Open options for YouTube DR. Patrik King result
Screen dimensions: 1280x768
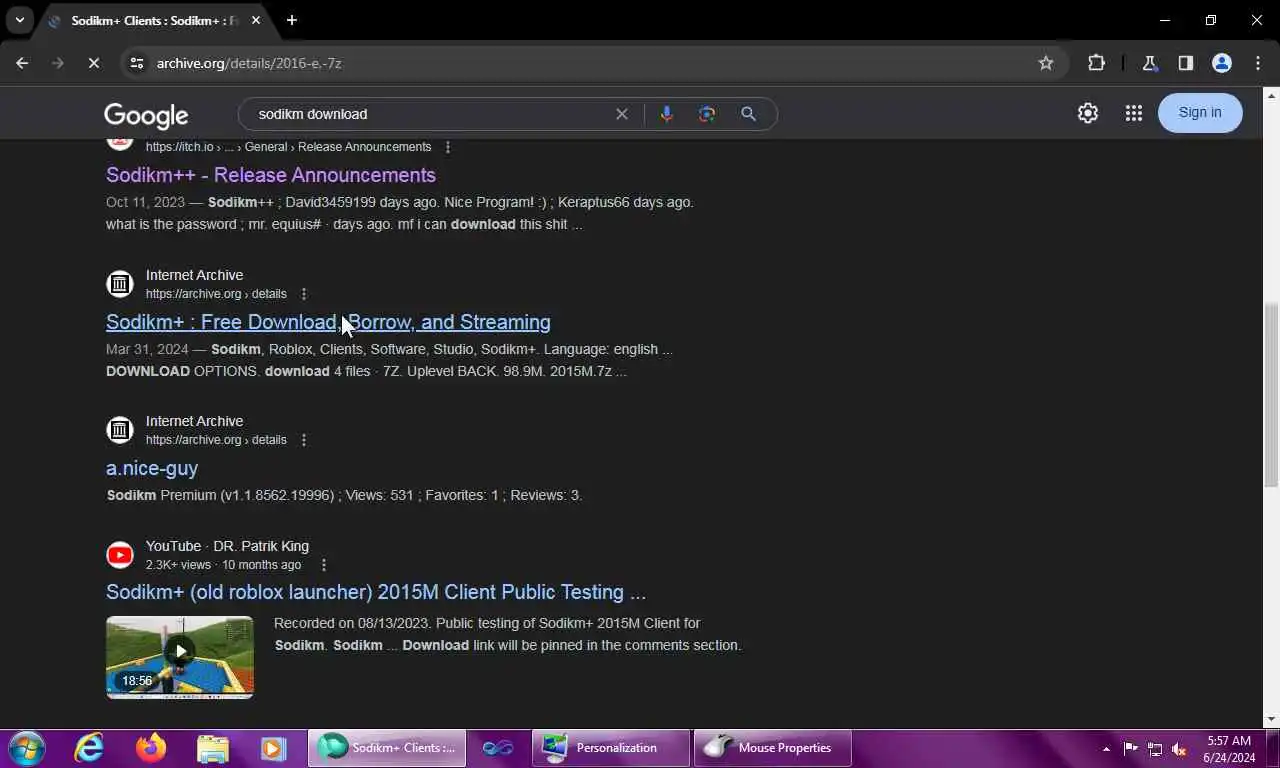point(323,565)
